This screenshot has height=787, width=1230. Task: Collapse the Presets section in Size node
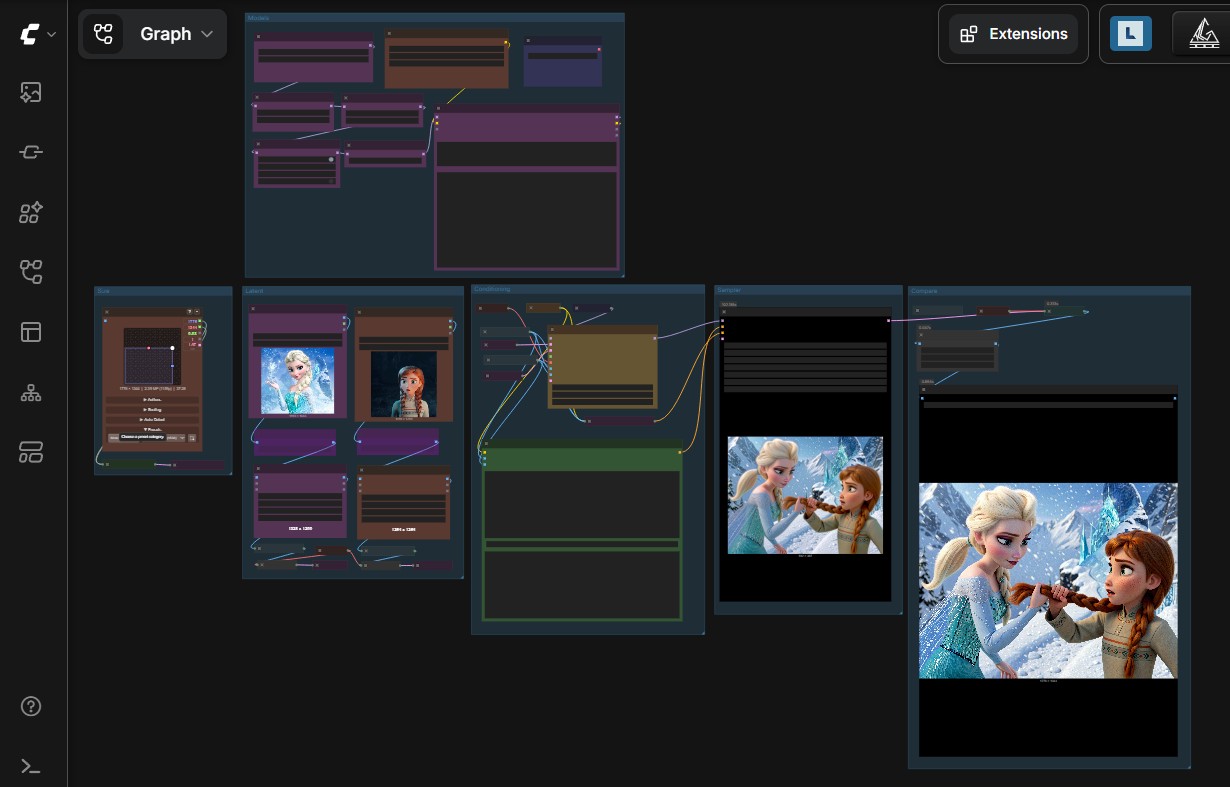[152, 430]
